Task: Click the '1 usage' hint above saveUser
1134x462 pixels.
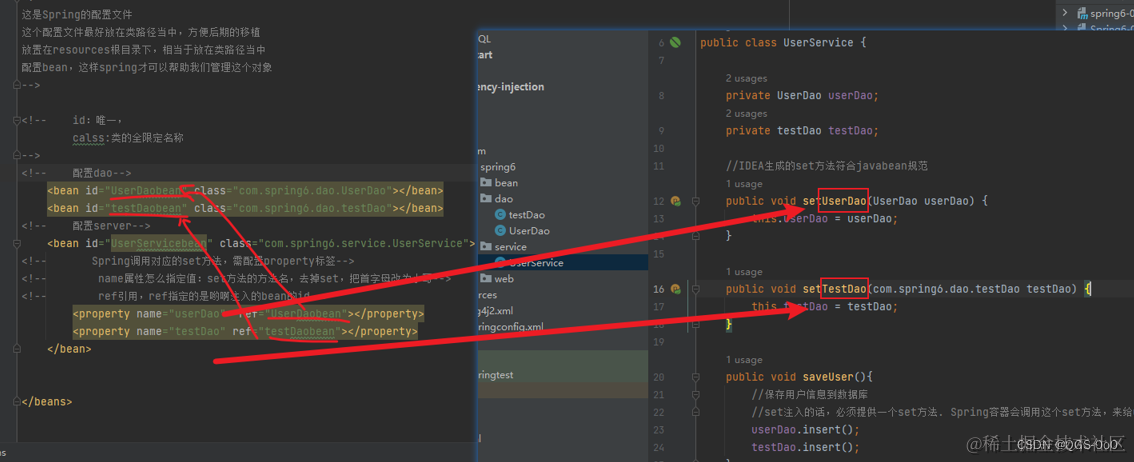Action: (x=744, y=360)
